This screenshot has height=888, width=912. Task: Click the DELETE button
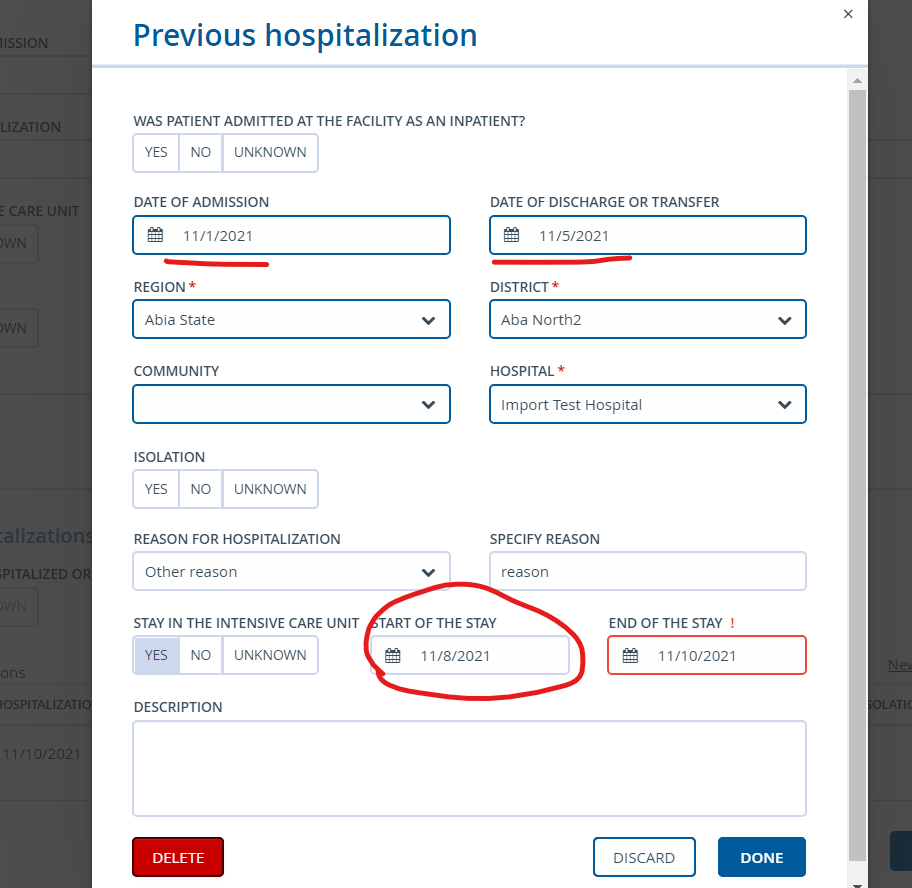177,857
